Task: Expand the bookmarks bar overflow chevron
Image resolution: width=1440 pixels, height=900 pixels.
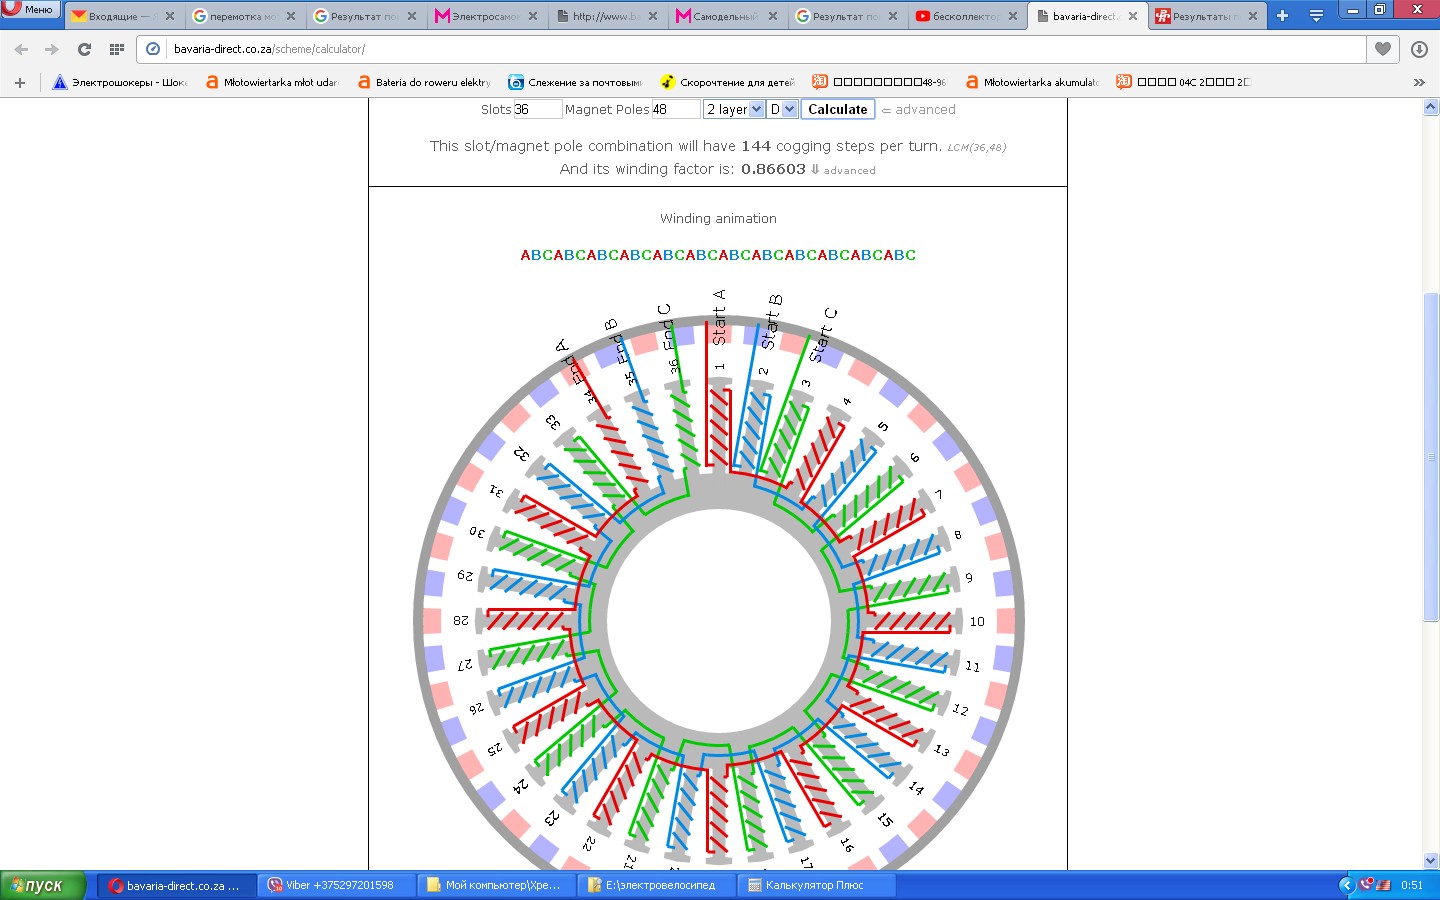Action: [x=1418, y=83]
